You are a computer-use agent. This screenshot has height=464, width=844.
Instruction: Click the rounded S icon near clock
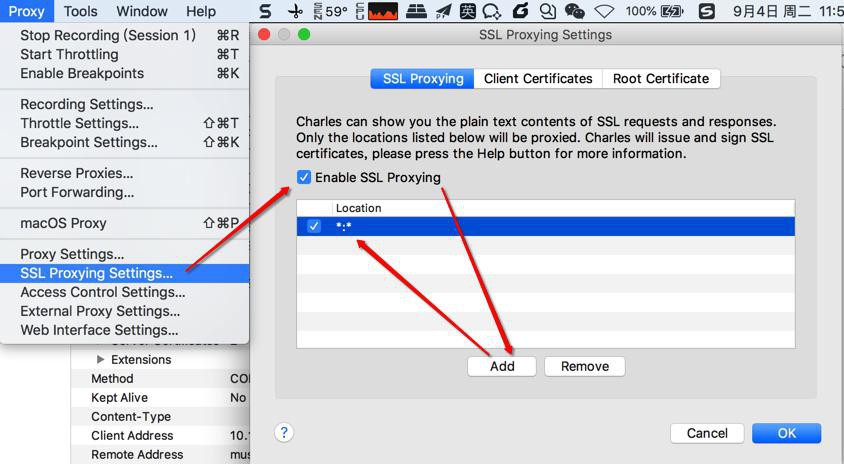pos(706,11)
